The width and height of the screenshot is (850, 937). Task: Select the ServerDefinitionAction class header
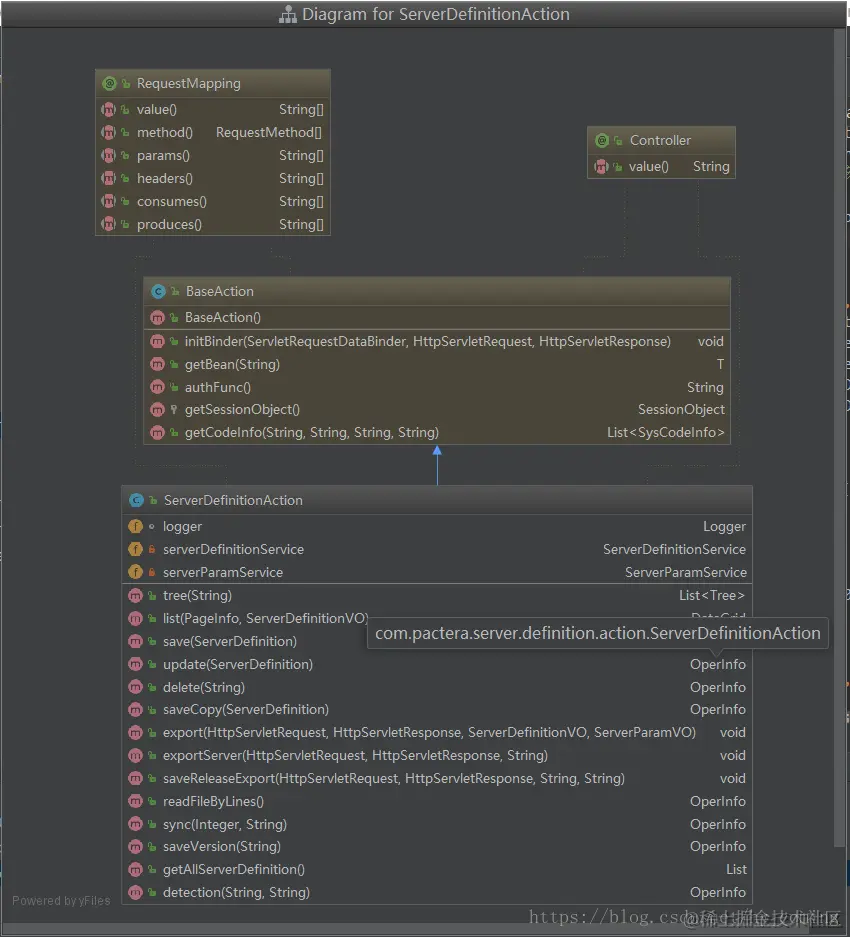pos(437,500)
